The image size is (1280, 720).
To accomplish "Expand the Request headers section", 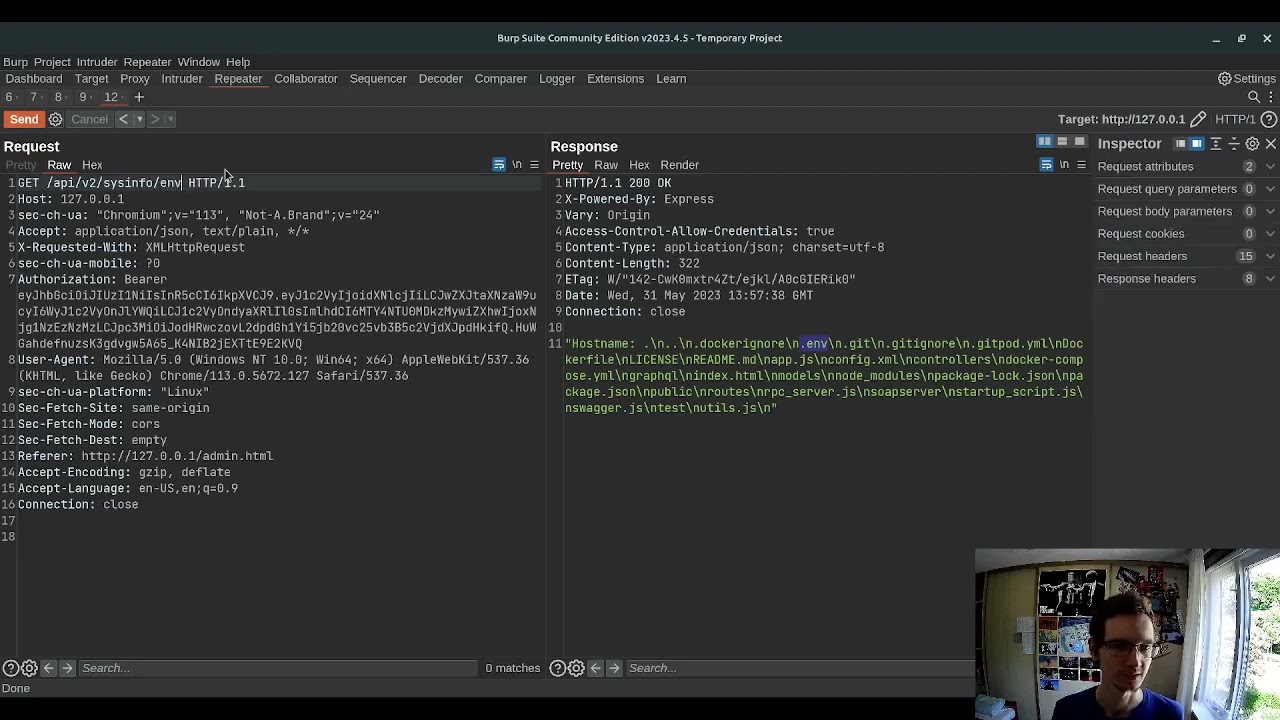I will point(1187,256).
